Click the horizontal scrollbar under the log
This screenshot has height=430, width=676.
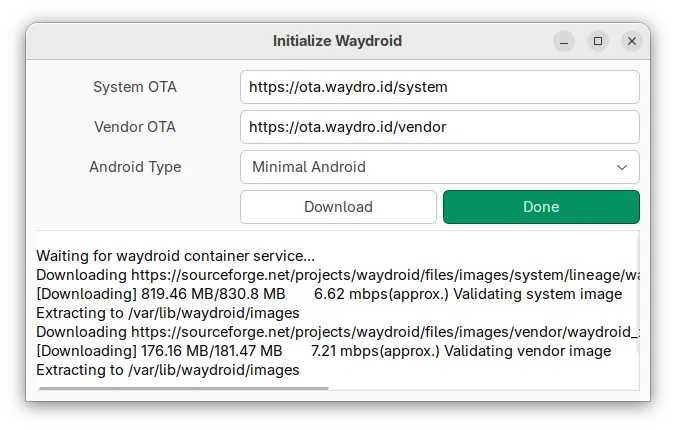pyautogui.click(x=182, y=388)
